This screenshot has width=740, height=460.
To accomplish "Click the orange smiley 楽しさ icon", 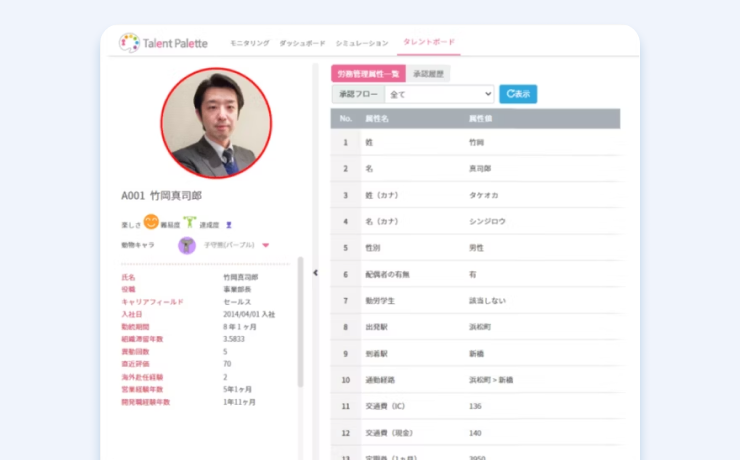I will point(151,222).
